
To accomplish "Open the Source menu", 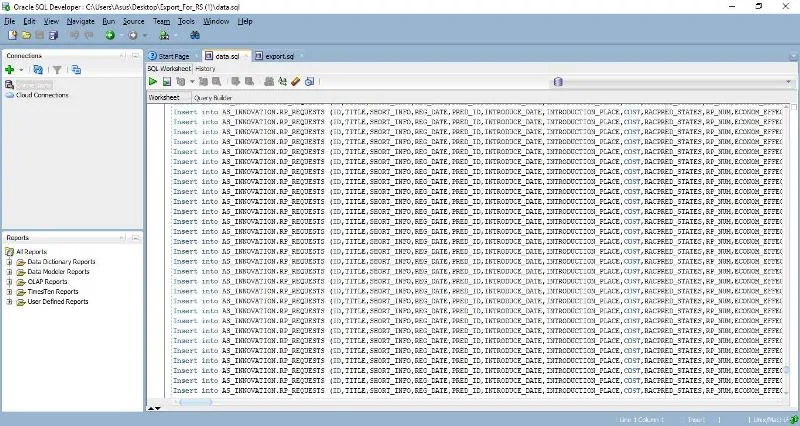I will [x=134, y=21].
